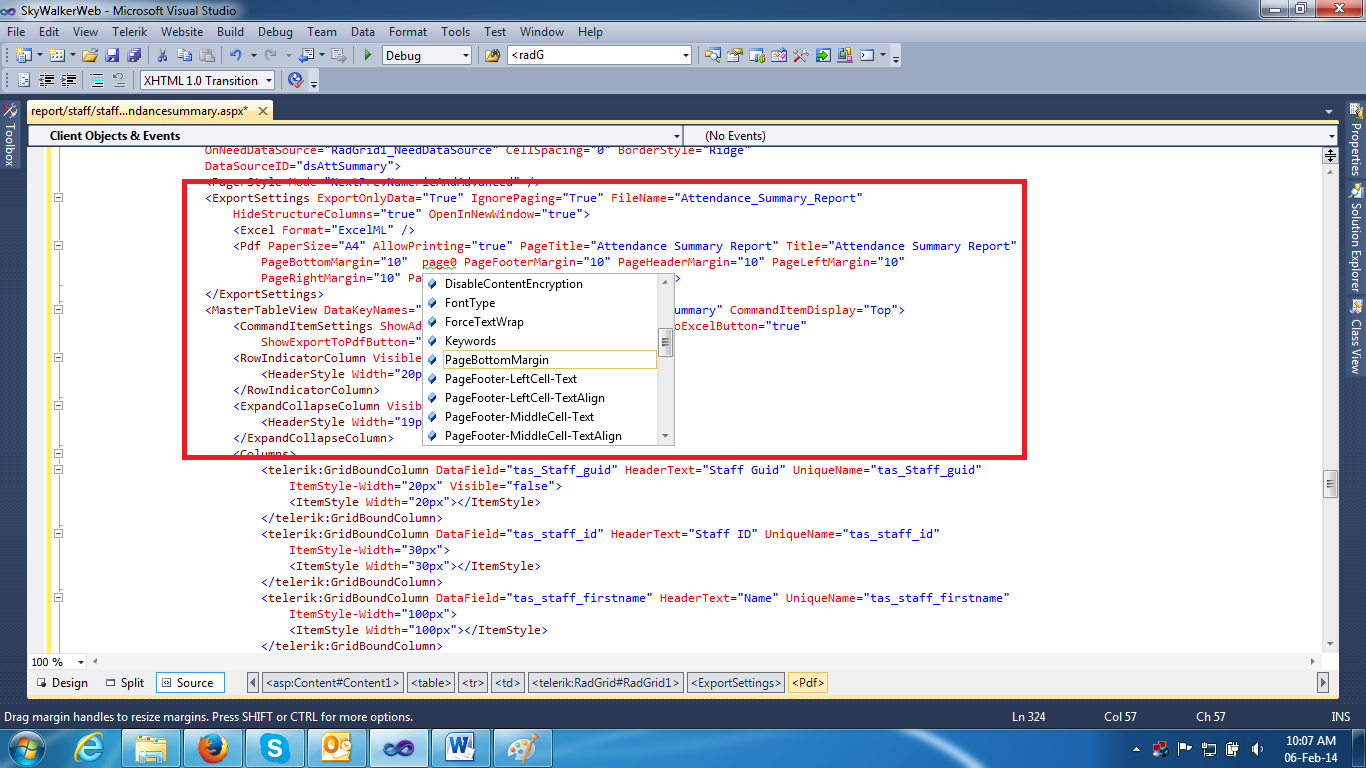The image size is (1366, 768).
Task: Open the Toolbox side panel tab
Action: [9, 136]
